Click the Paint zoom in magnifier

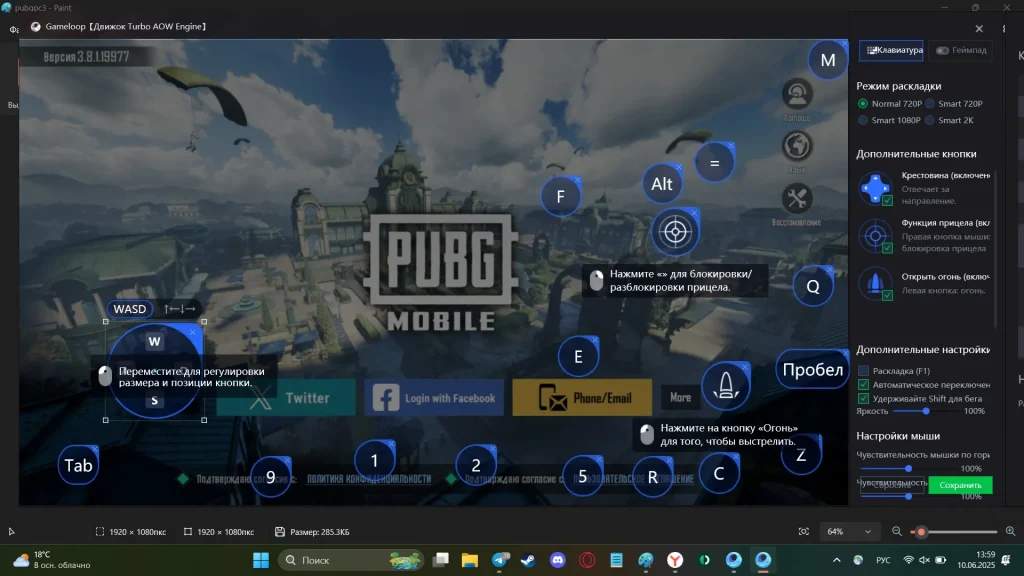1010,532
